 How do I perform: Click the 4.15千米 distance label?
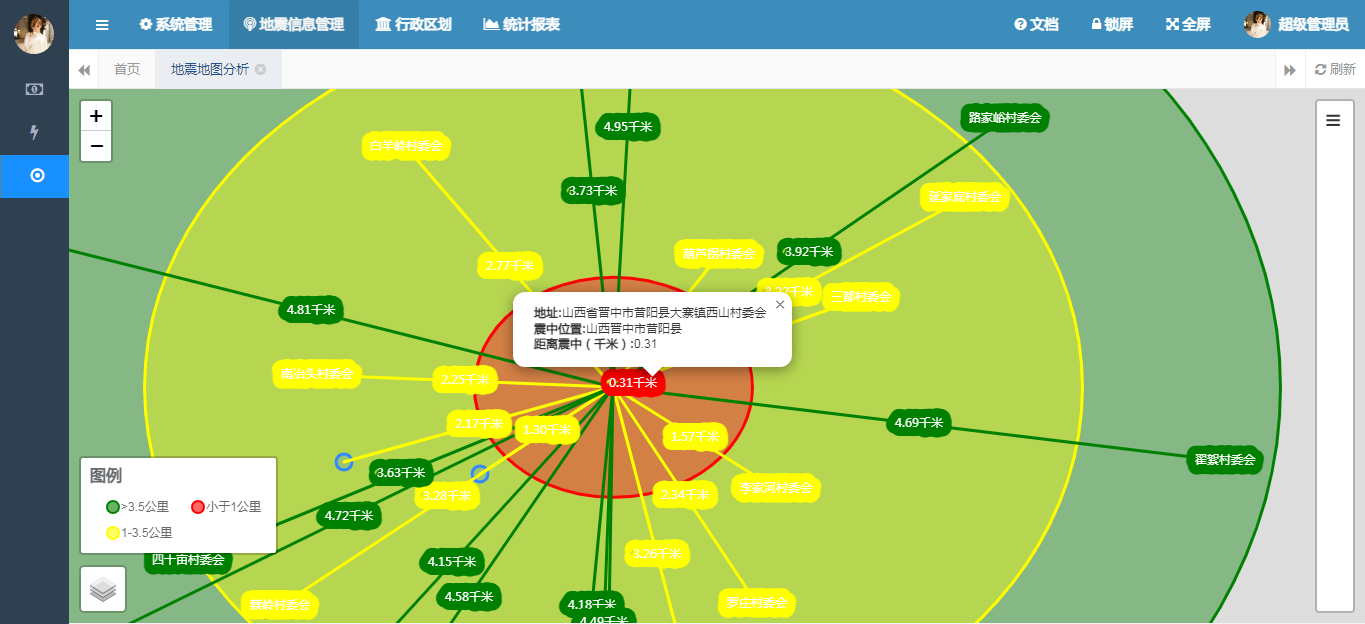click(x=453, y=561)
